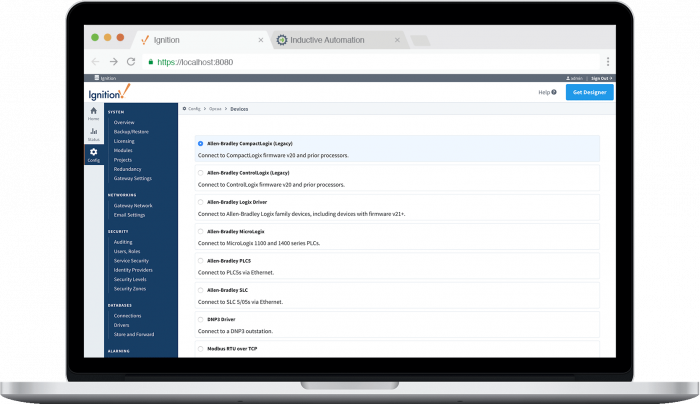Image resolution: width=700 pixels, height=404 pixels.
Task: Open the browser three-dot menu
Action: click(x=608, y=62)
